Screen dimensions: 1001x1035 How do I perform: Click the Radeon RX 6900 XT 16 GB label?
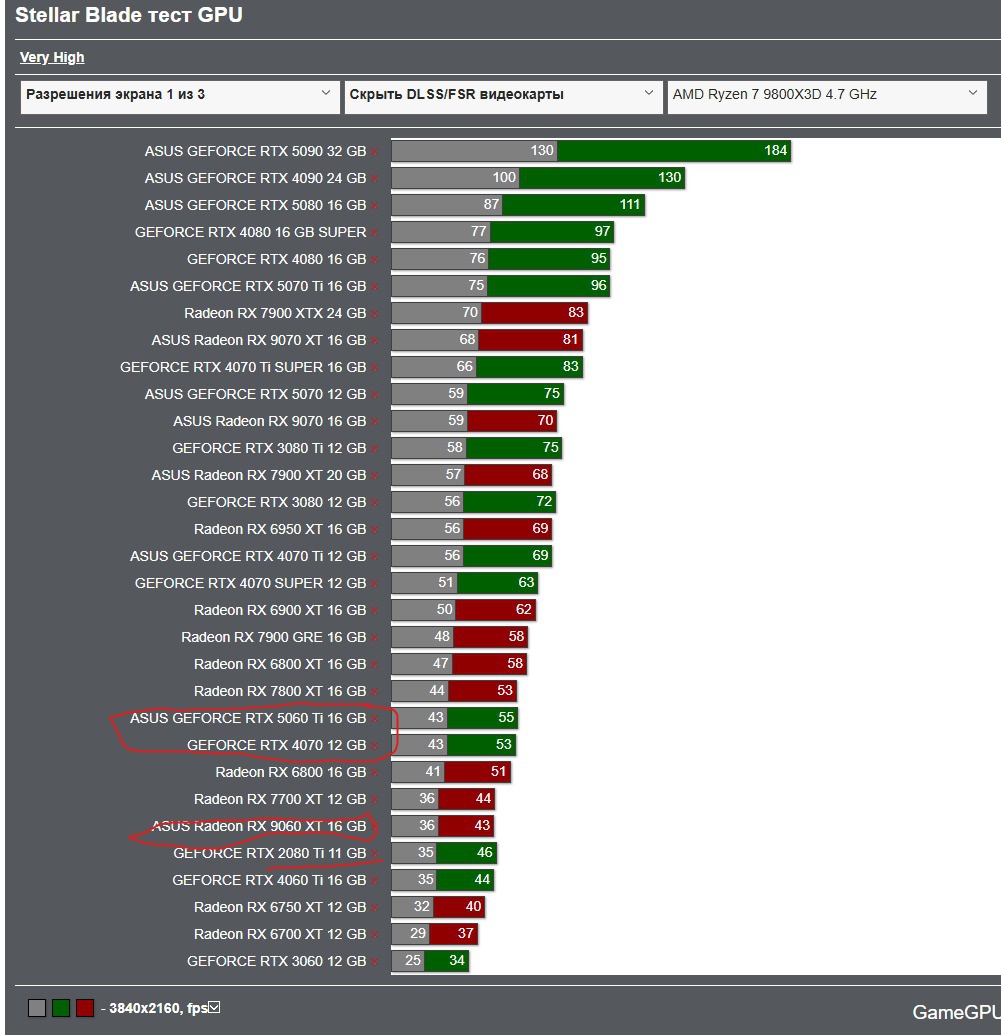click(280, 611)
